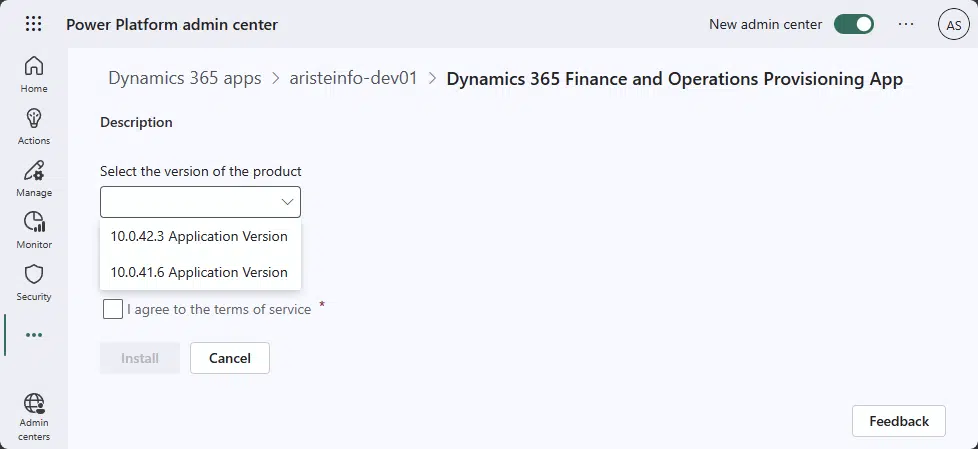Click the 'New admin center' label
The image size is (978, 449).
[x=765, y=24]
